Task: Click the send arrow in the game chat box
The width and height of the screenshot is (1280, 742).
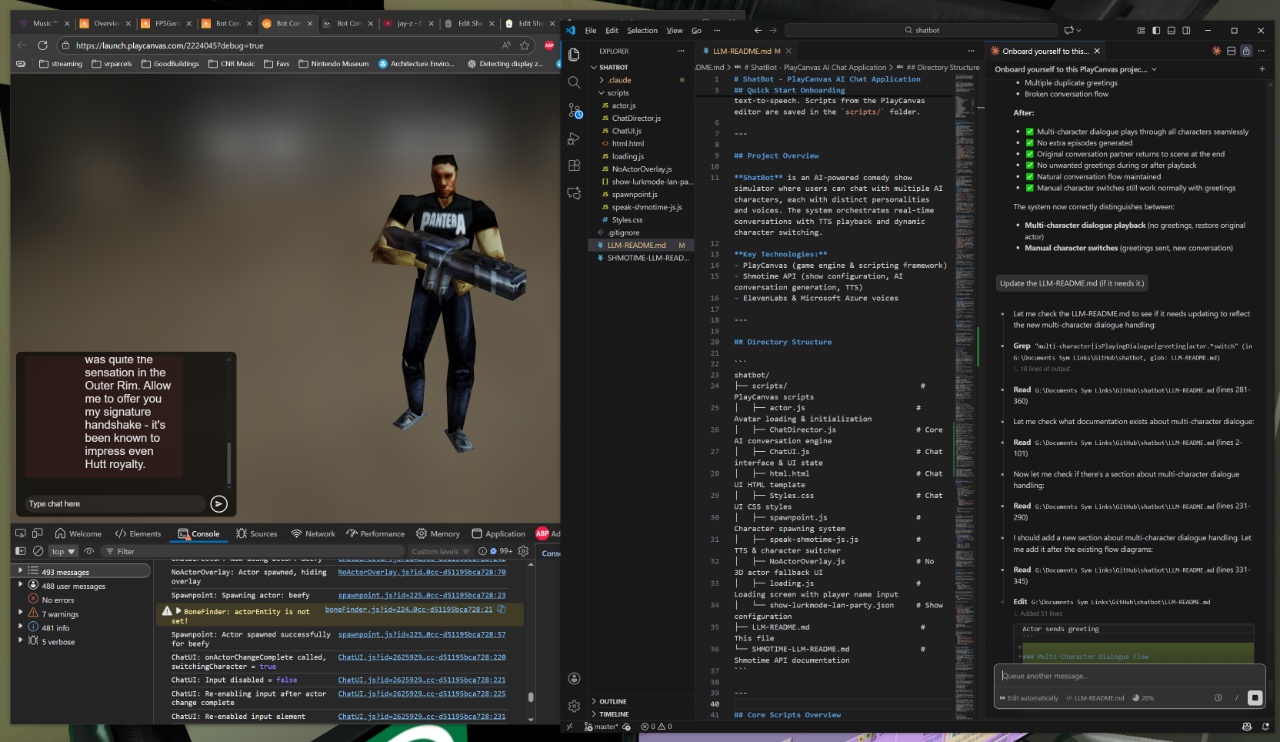Action: (219, 504)
